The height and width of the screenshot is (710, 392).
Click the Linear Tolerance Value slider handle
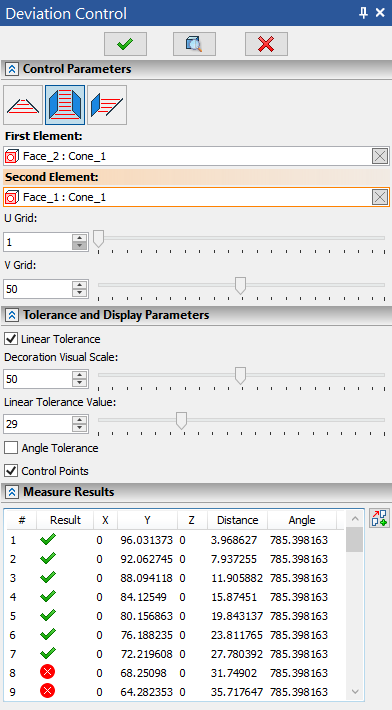click(x=182, y=421)
